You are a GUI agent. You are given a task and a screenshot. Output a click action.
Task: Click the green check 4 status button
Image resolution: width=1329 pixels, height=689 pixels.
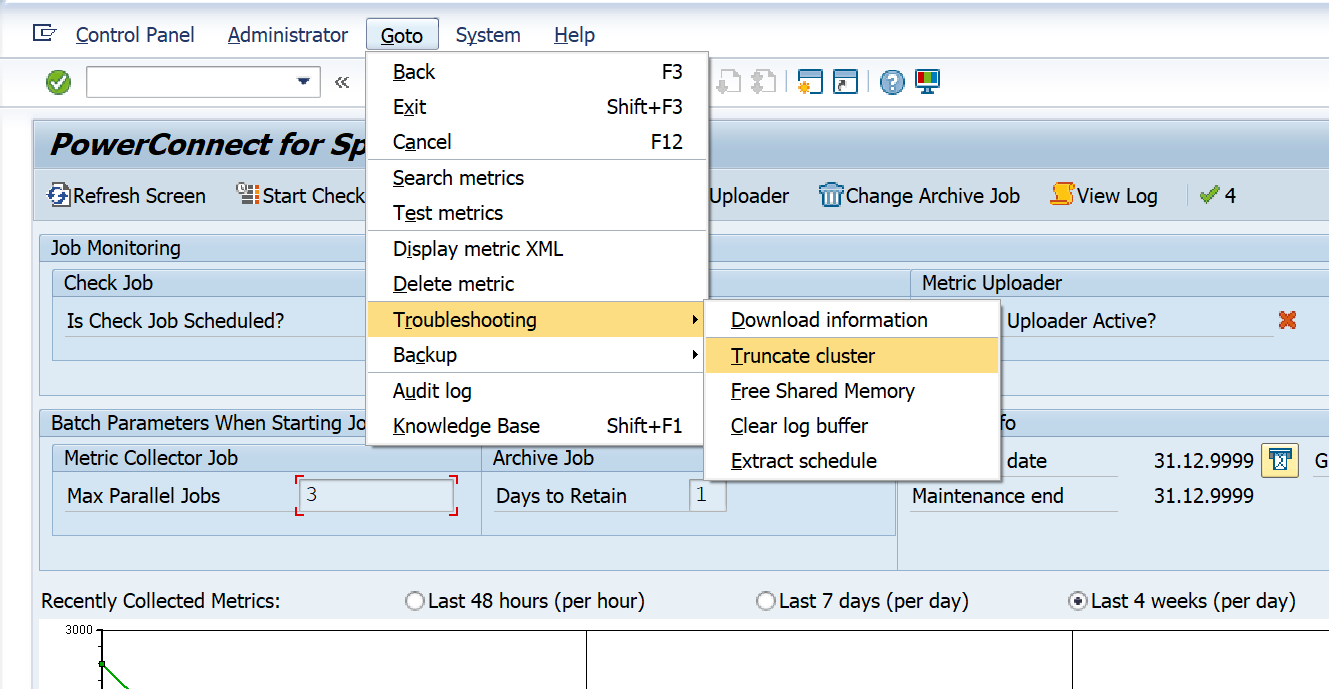1218,195
